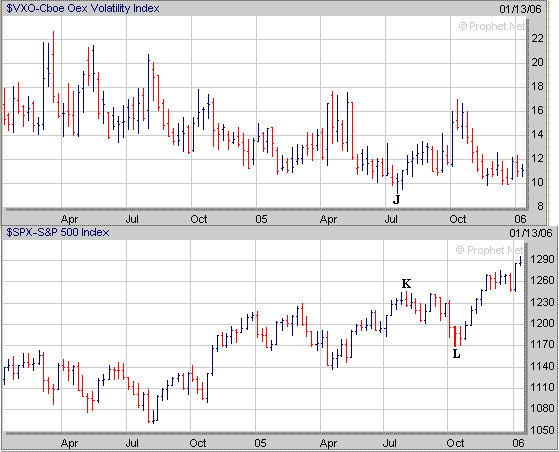Image resolution: width=559 pixels, height=452 pixels.
Task: Click the 22 value on the VXO axis
Action: (537, 38)
